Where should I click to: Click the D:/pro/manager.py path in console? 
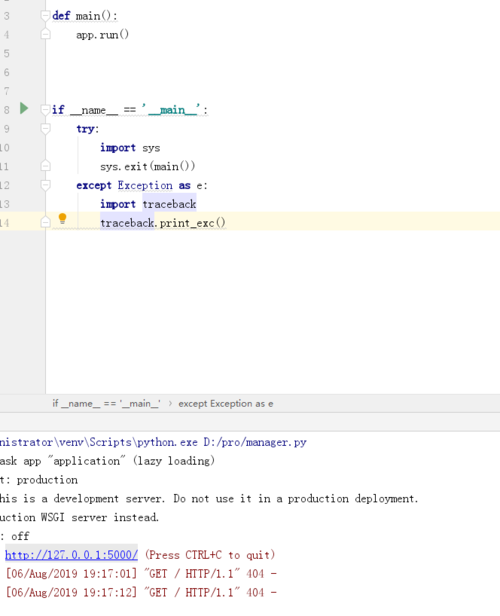coord(255,442)
